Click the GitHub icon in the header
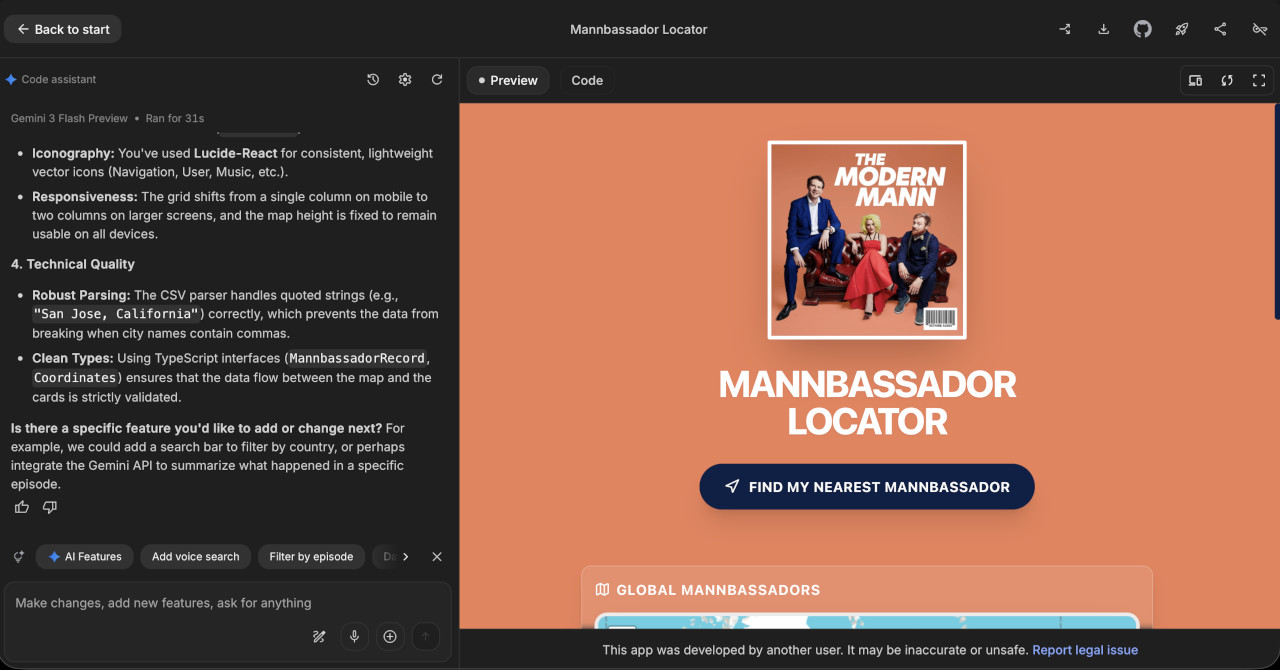This screenshot has width=1280, height=670. tap(1142, 29)
